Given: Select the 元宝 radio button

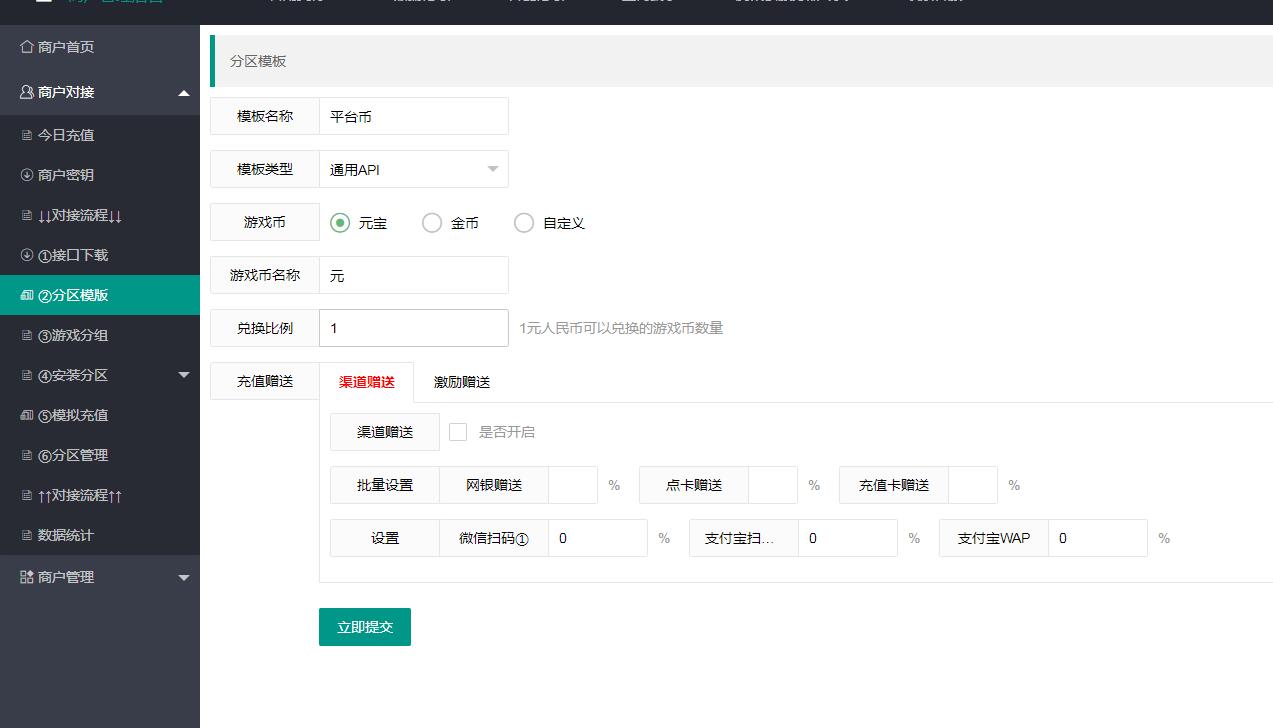Looking at the screenshot, I should click(x=340, y=223).
